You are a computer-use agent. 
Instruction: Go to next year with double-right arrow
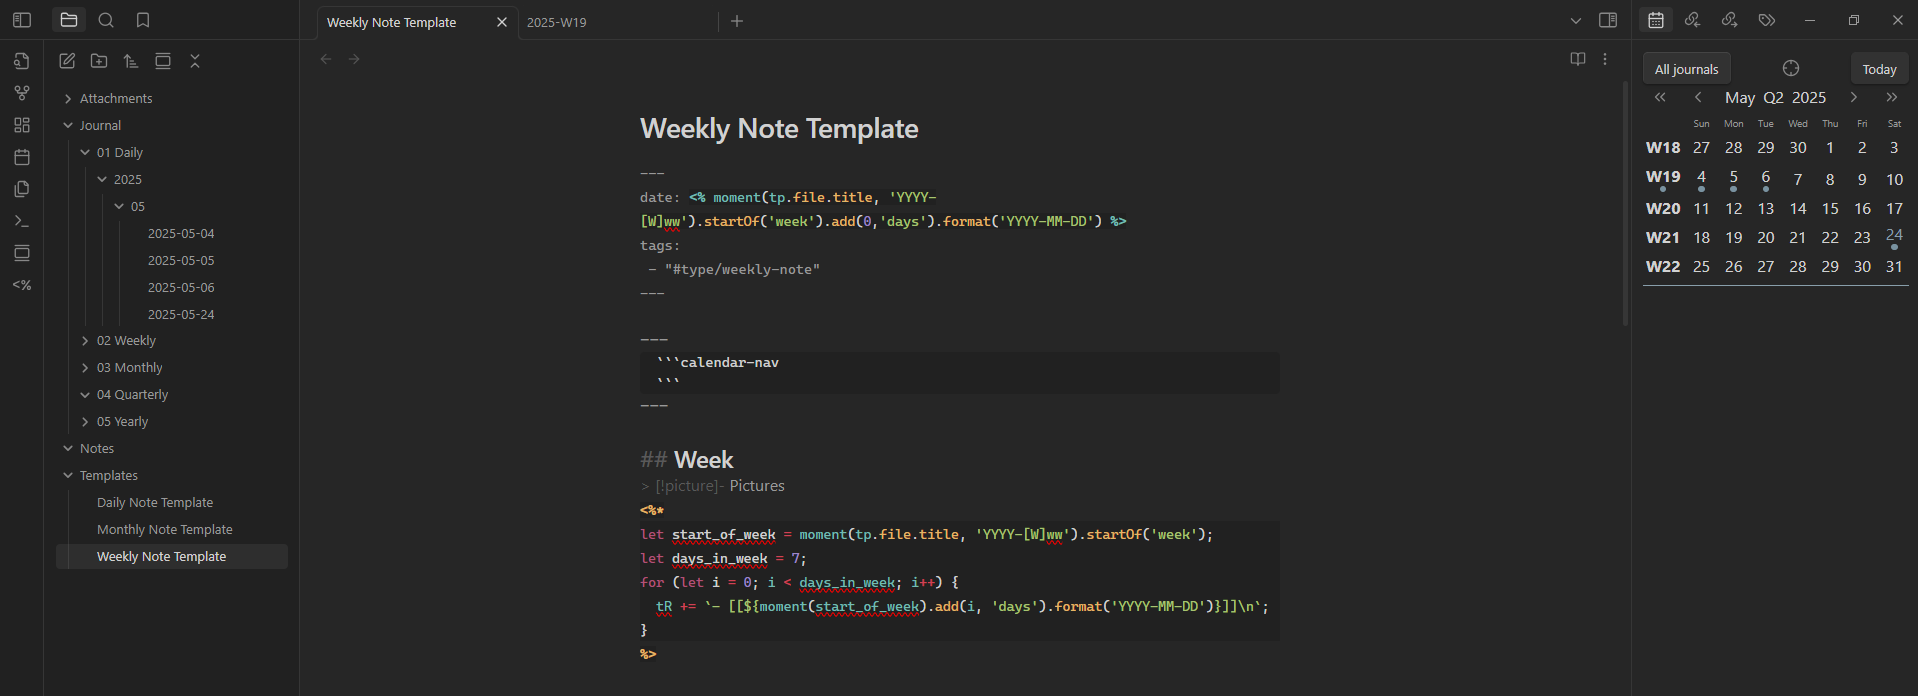(x=1892, y=97)
